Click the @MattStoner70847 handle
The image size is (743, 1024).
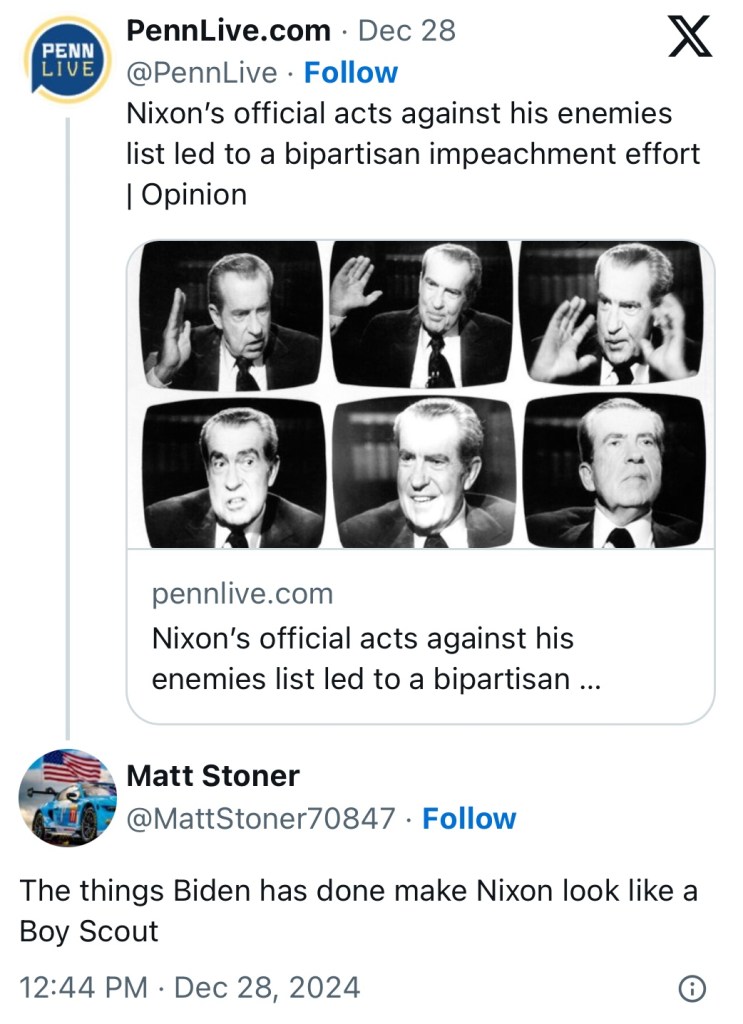[261, 819]
